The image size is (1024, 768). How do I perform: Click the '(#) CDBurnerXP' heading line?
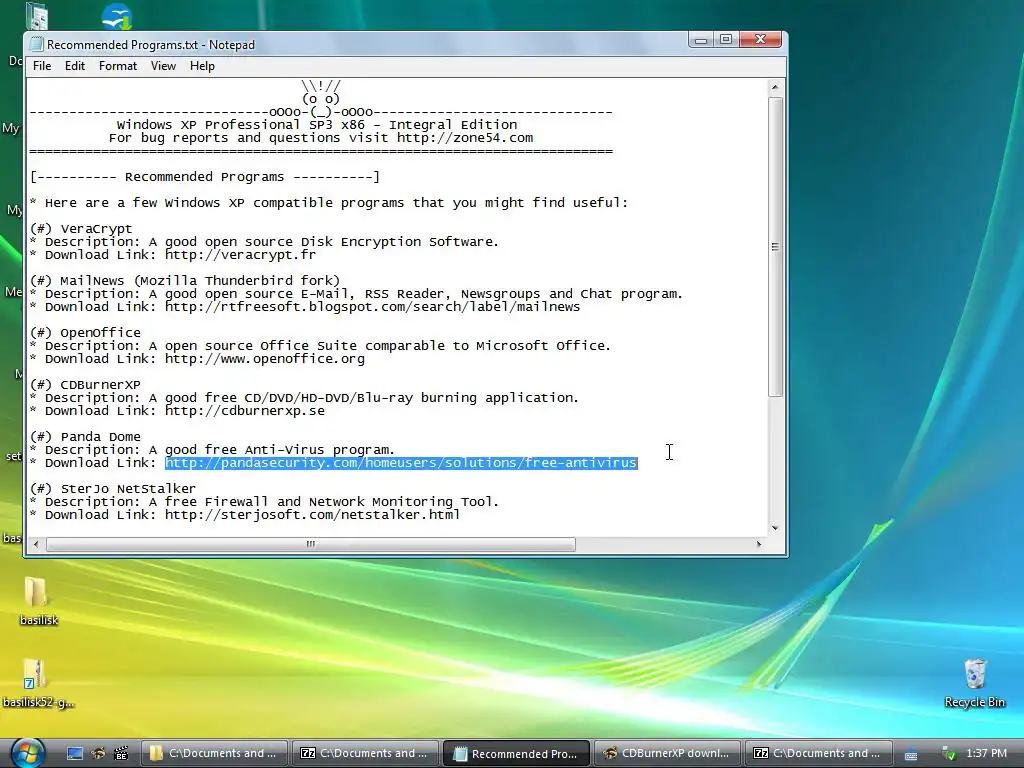click(85, 385)
